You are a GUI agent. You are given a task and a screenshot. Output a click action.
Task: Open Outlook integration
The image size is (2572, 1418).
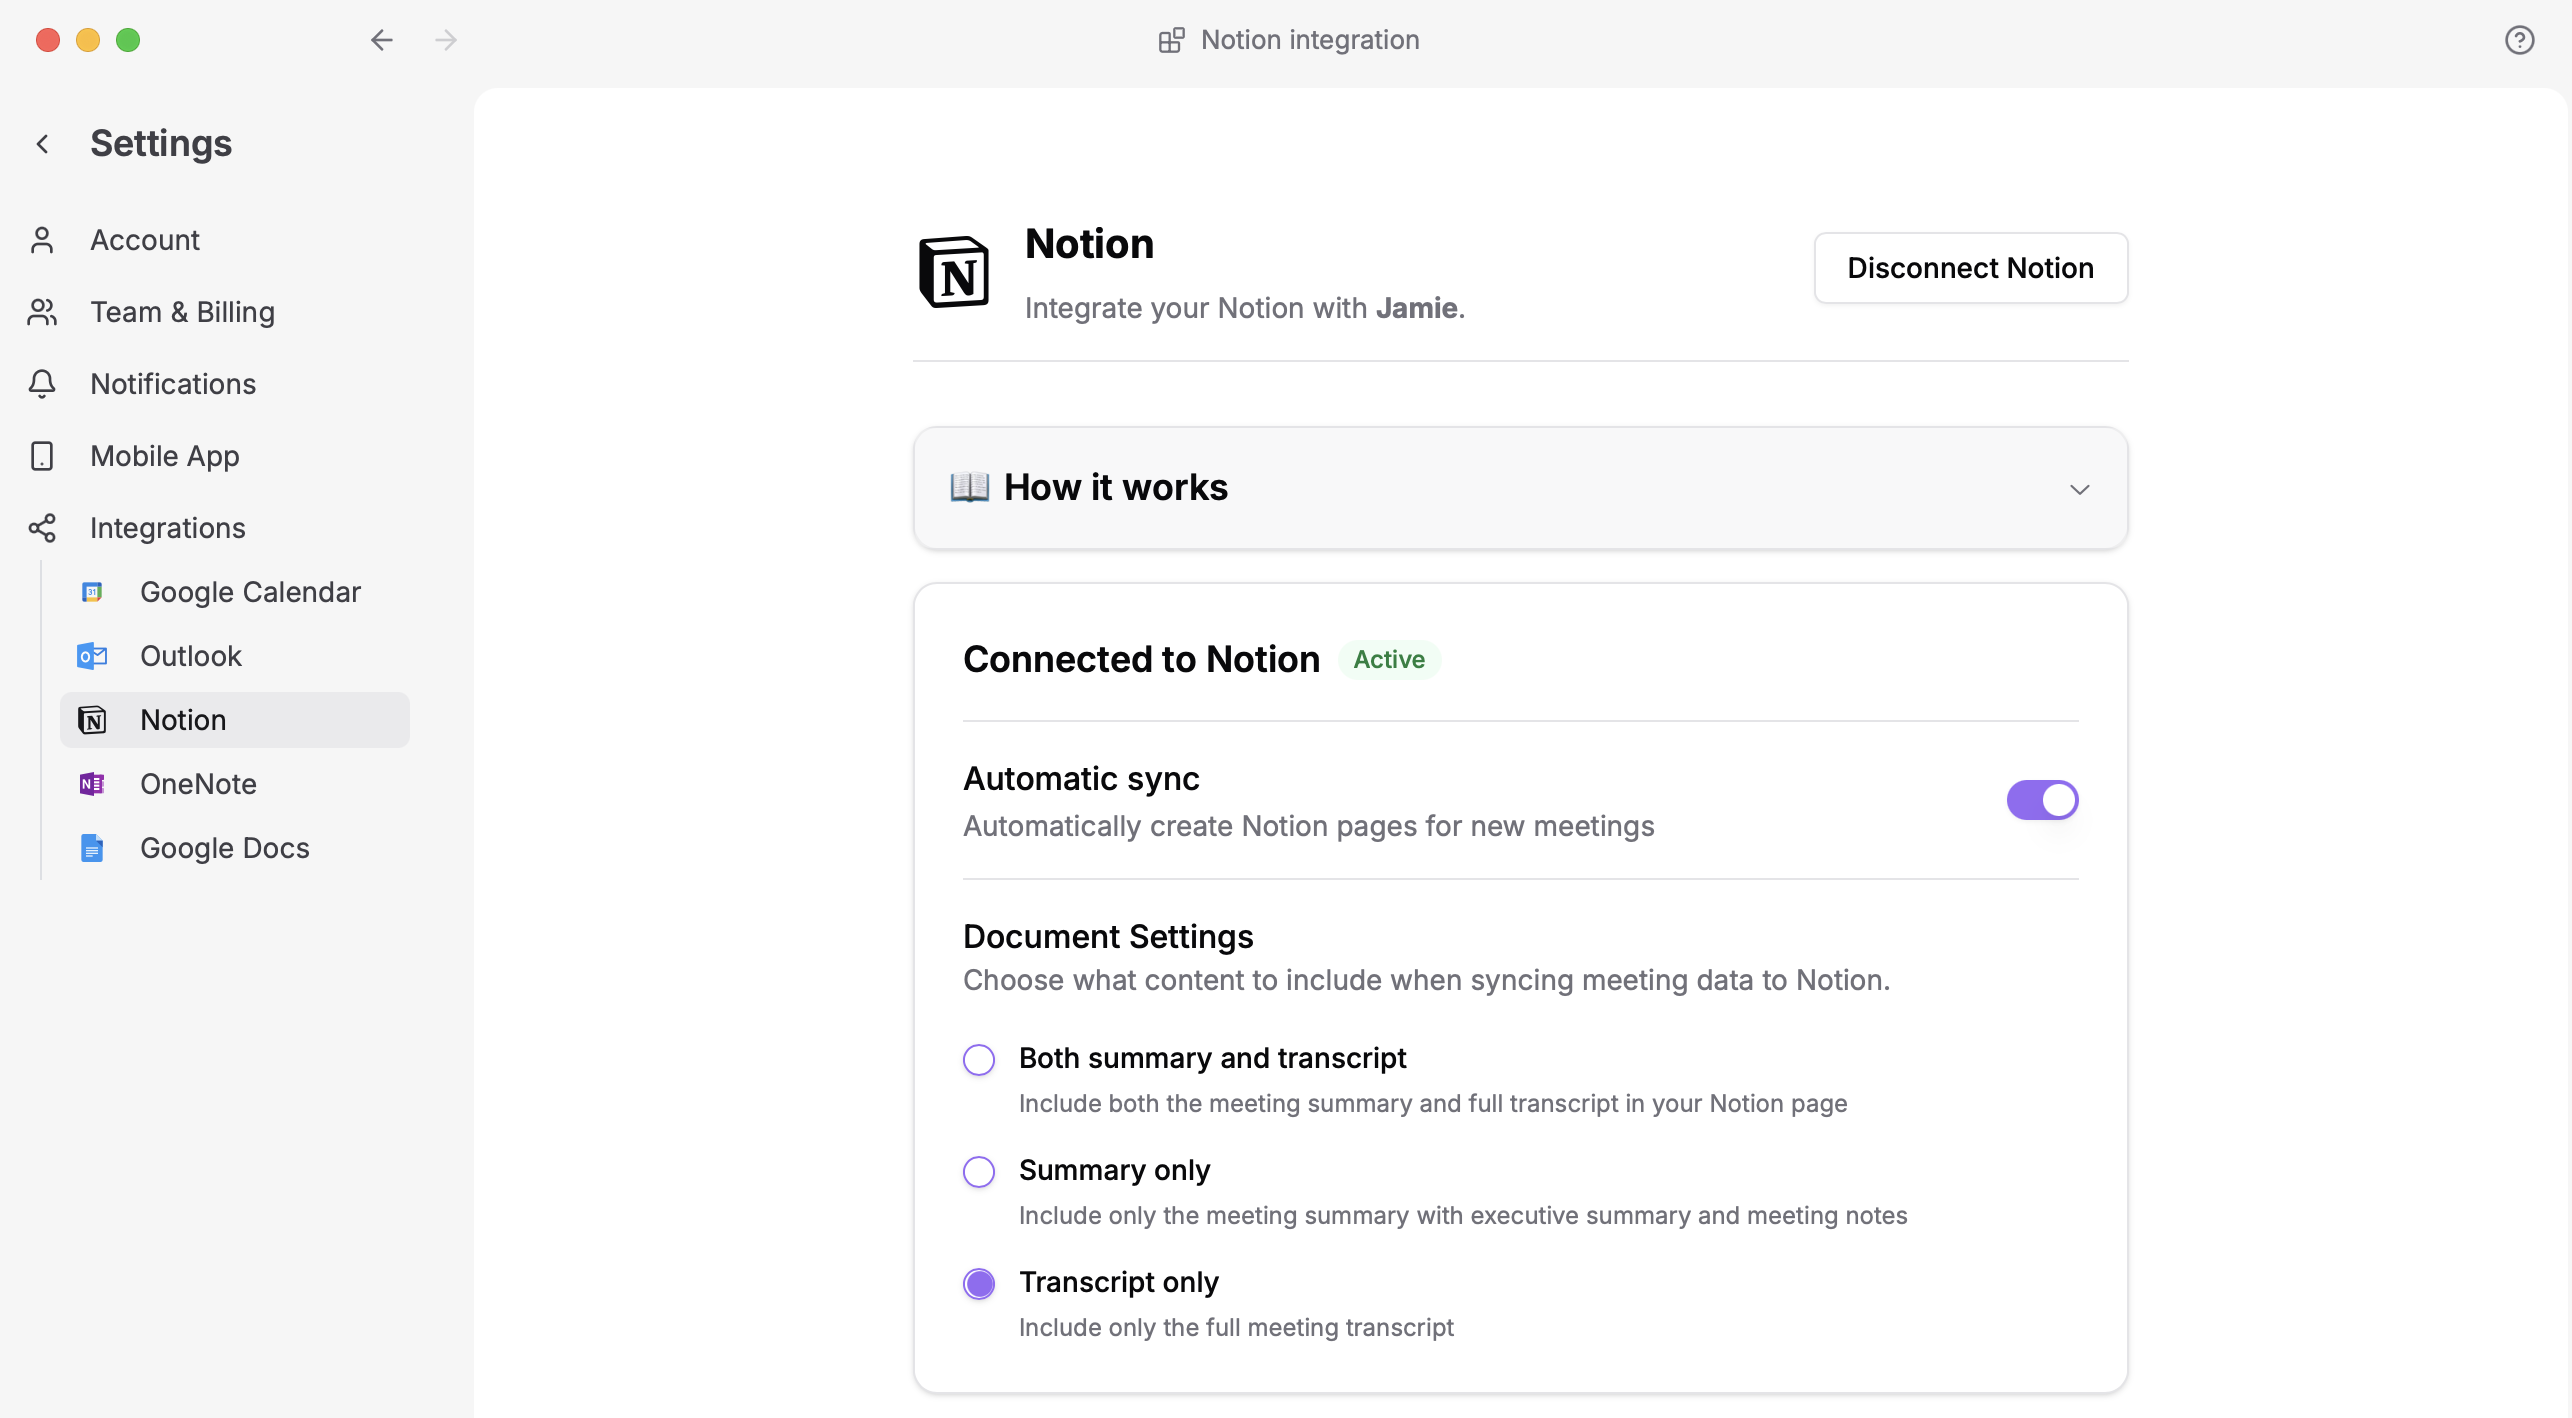click(x=235, y=656)
